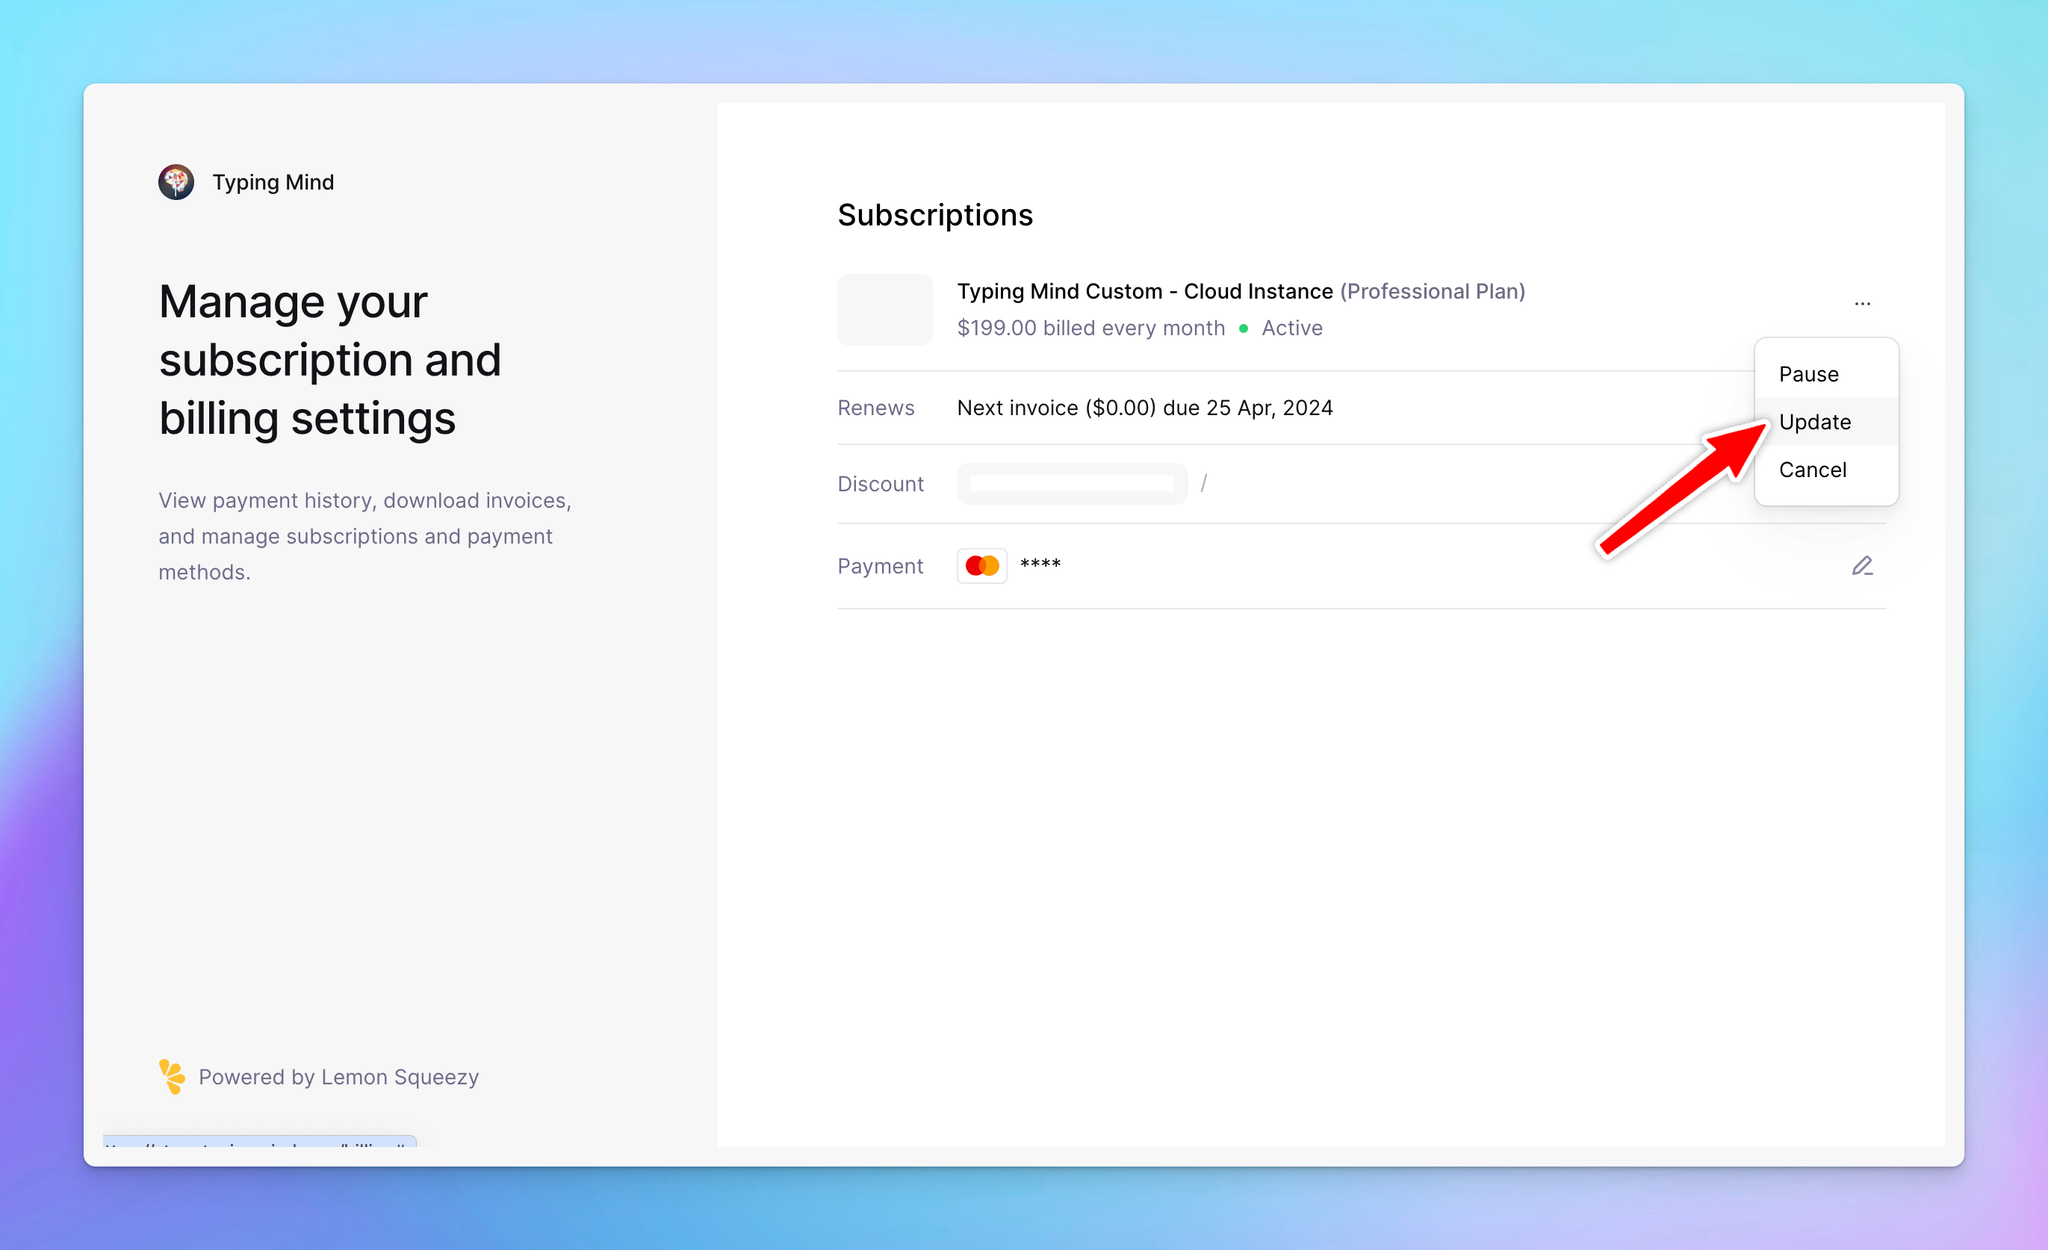
Task: Click the Typing Mind Custom - Cloud Instance title
Action: [x=1145, y=291]
